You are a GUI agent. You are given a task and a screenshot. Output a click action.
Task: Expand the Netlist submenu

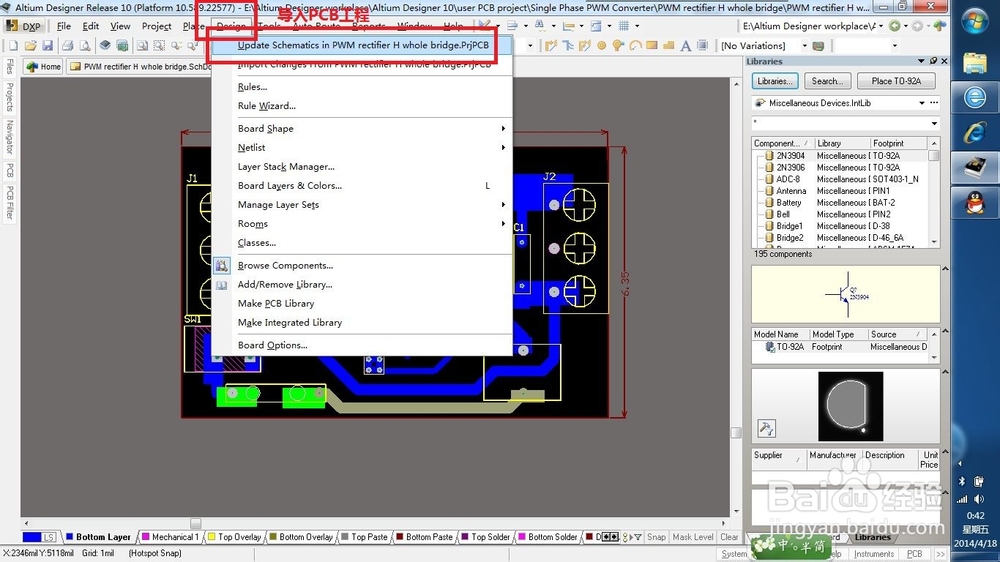pos(363,147)
